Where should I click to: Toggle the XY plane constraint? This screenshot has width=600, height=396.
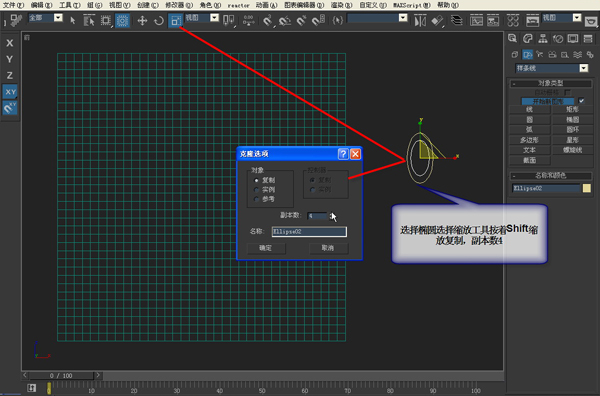(x=10, y=92)
